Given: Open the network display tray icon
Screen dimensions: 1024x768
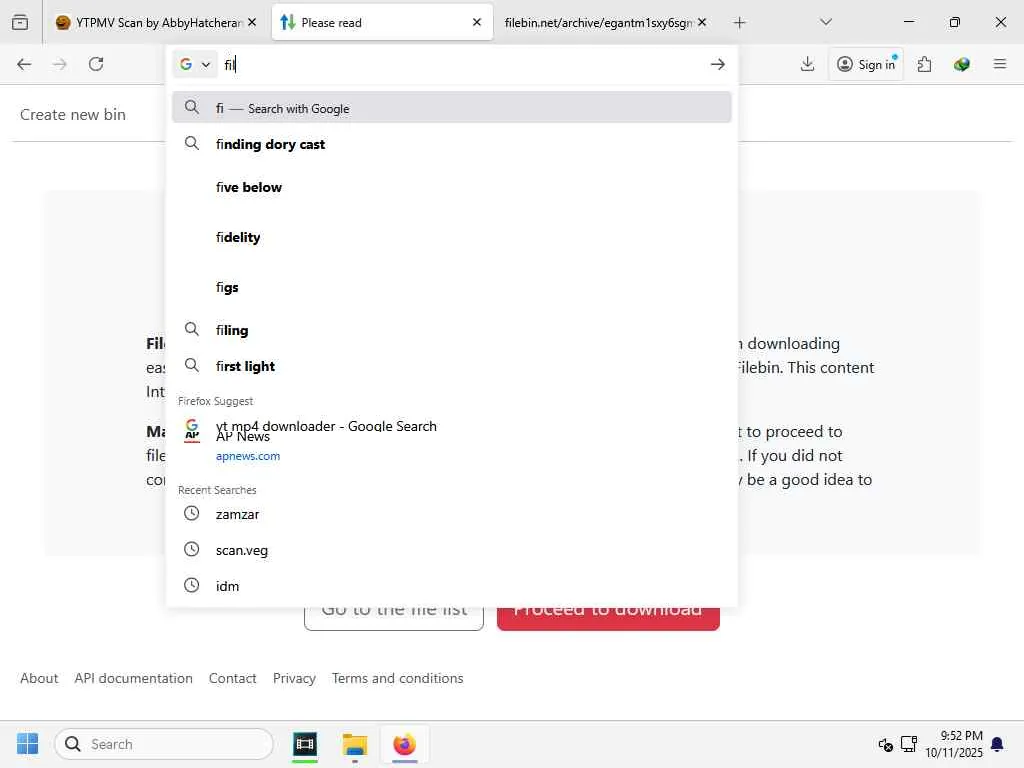Looking at the screenshot, I should (908, 744).
